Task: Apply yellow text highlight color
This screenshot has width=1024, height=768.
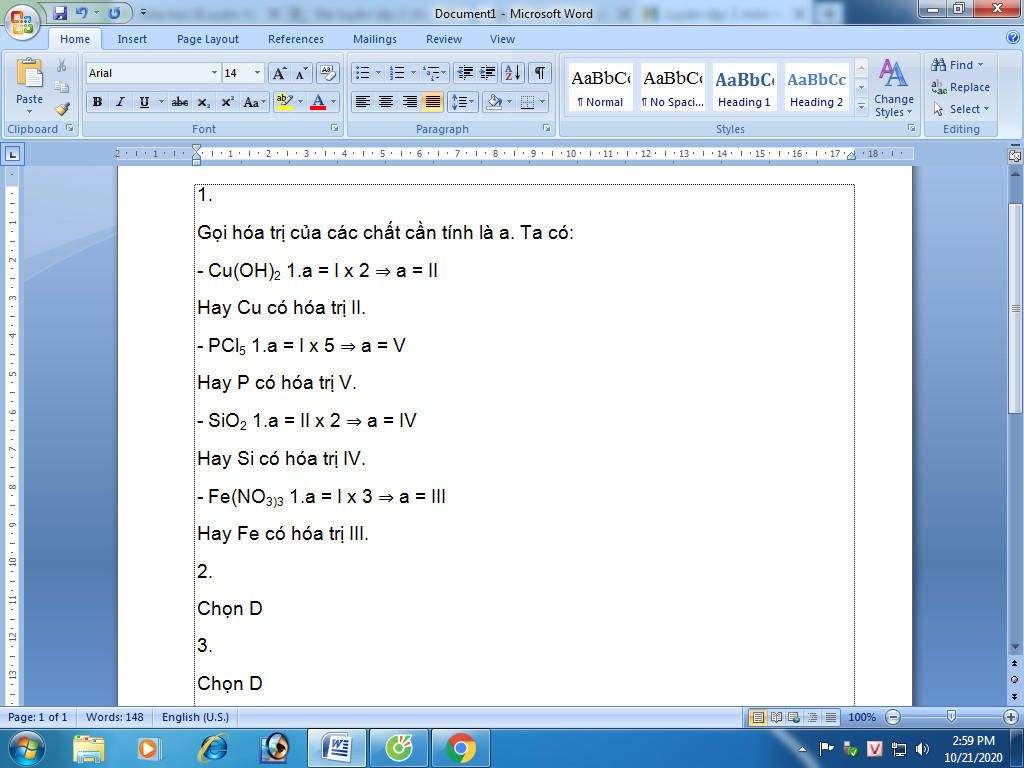Action: click(x=284, y=102)
